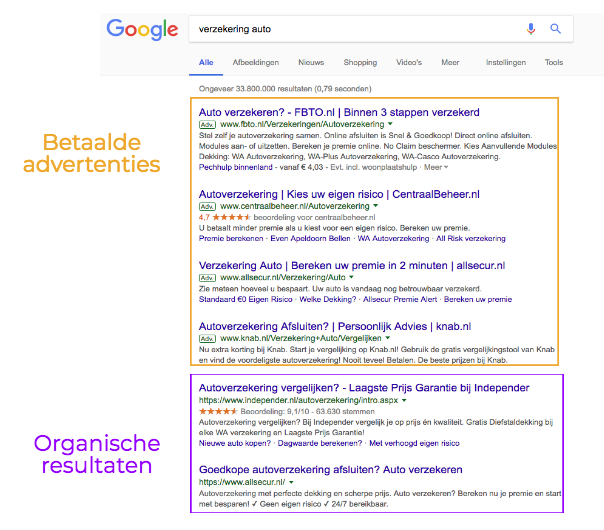This screenshot has width=604, height=530.
Task: Click the blue search magnifier icon
Action: tap(555, 29)
